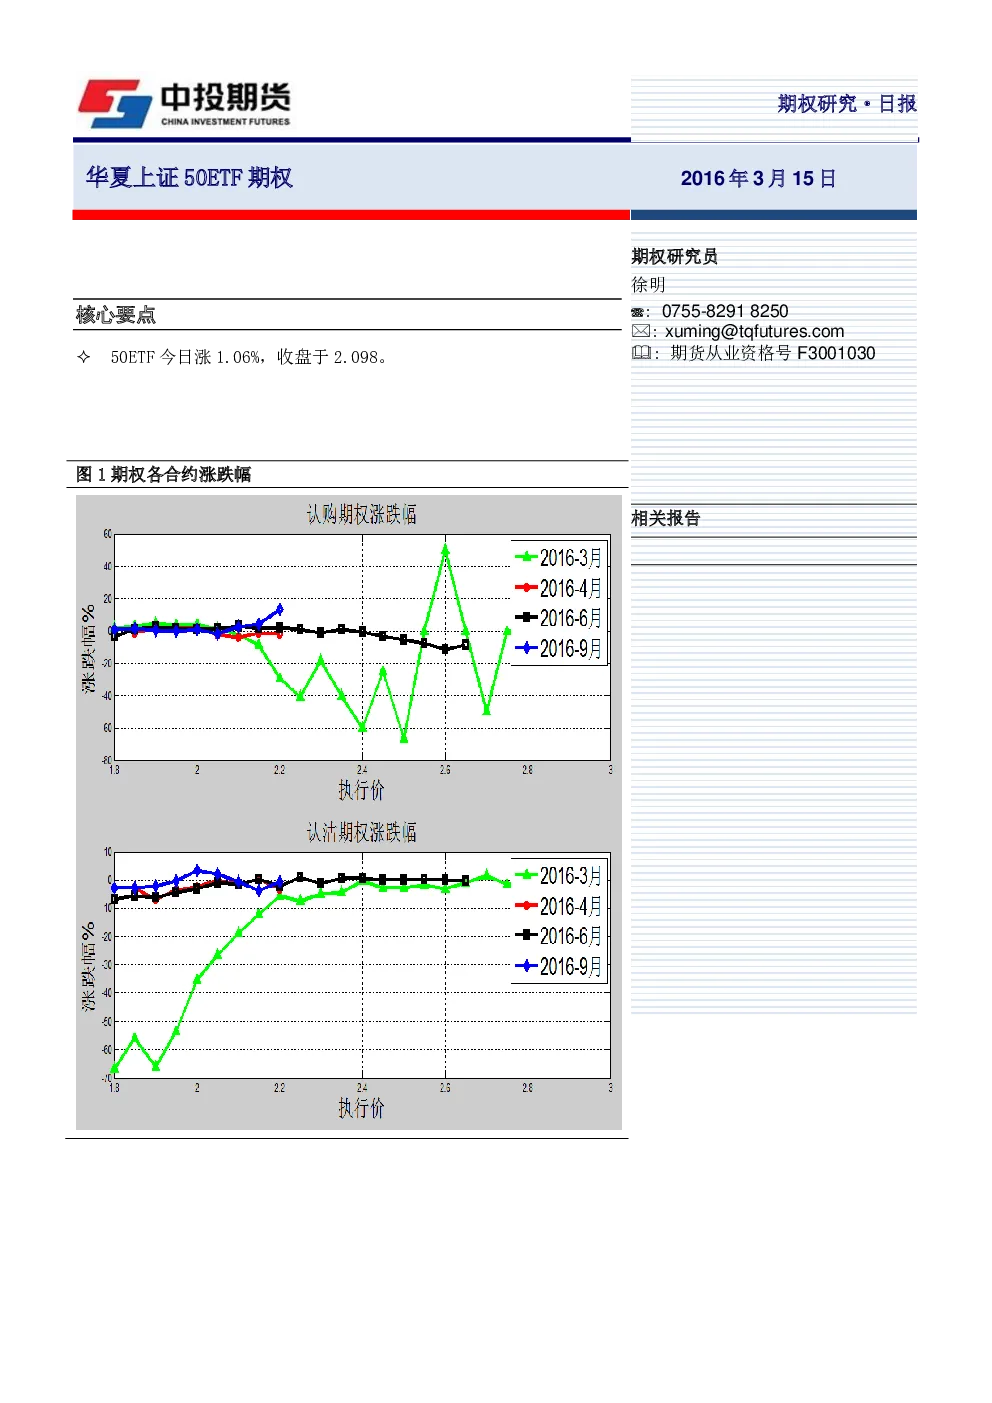Open the email xuming@tqfutures.com
This screenshot has height=1403, width=992.
click(x=754, y=331)
